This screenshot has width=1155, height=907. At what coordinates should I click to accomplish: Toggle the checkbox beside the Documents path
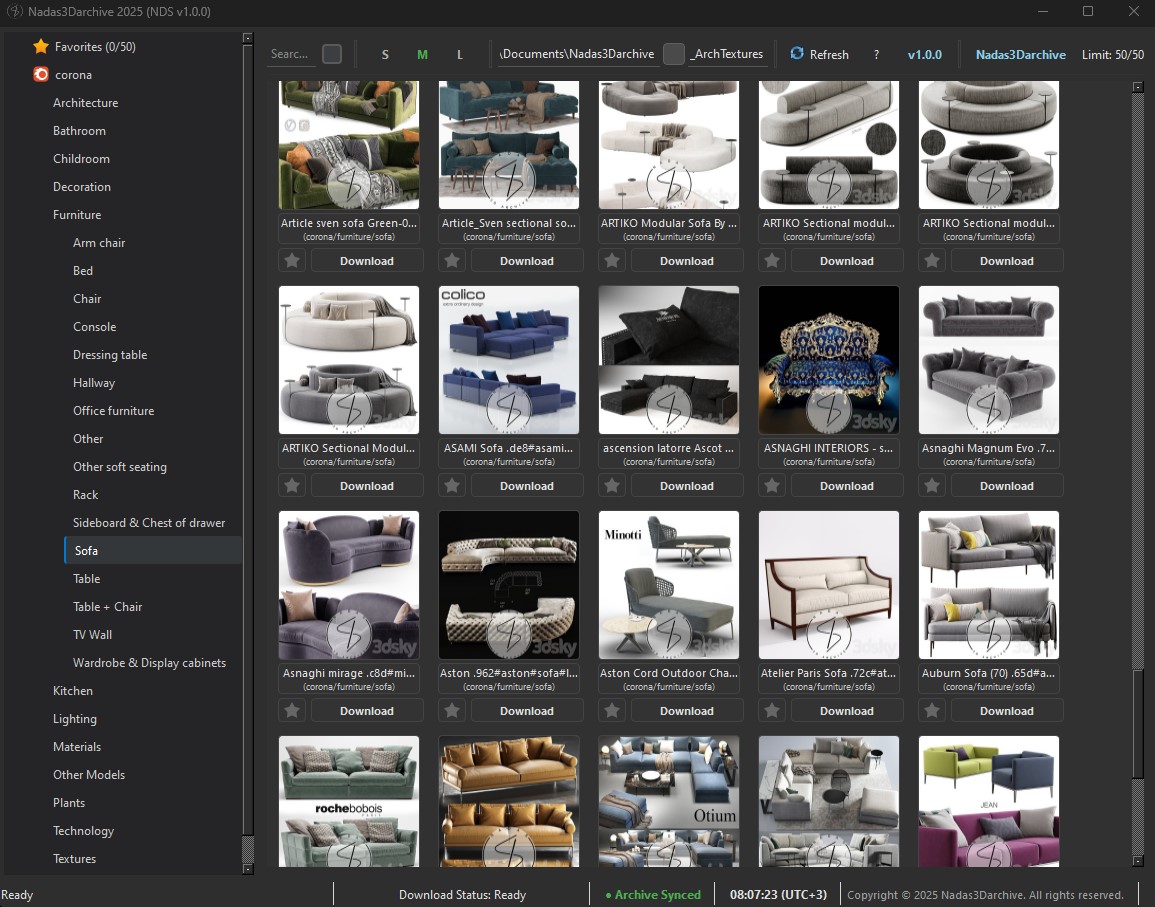point(674,54)
